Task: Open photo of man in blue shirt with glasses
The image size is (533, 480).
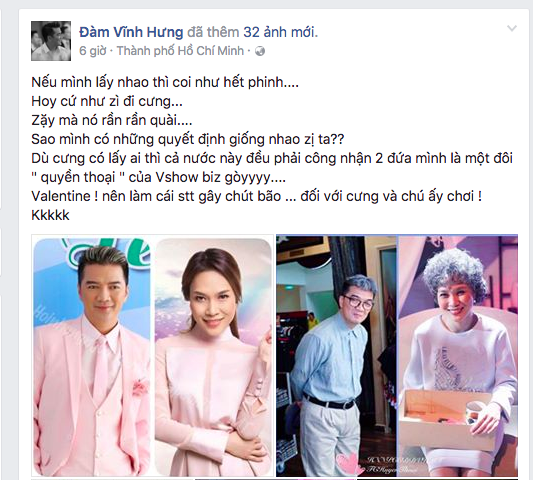Action: [x=337, y=356]
